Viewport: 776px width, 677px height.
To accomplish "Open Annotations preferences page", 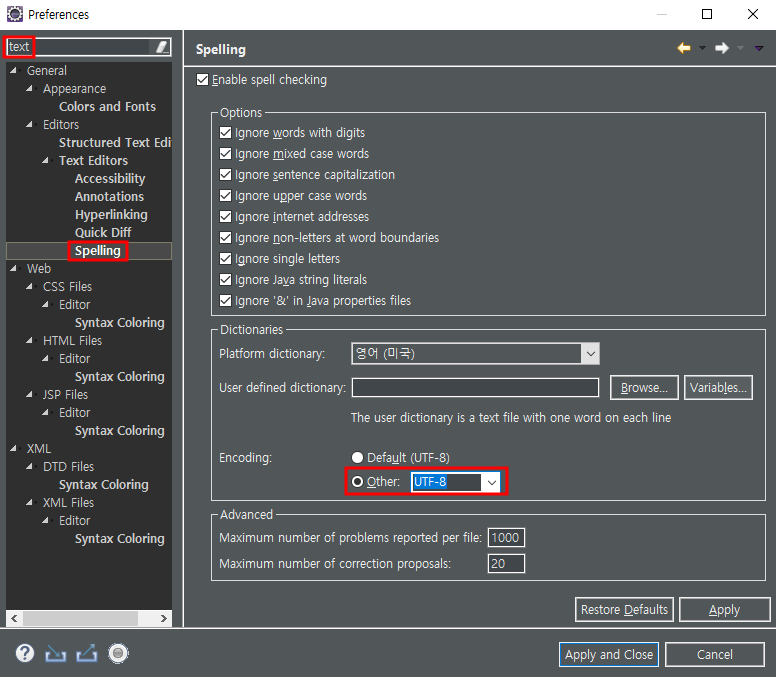I will (109, 196).
